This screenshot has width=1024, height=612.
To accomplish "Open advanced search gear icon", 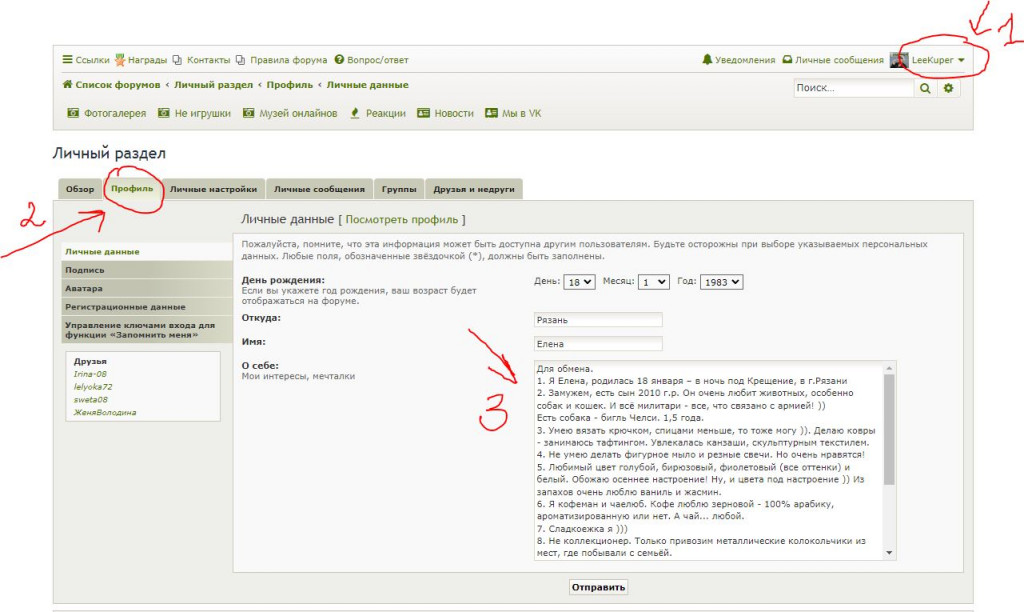I will pyautogui.click(x=949, y=89).
